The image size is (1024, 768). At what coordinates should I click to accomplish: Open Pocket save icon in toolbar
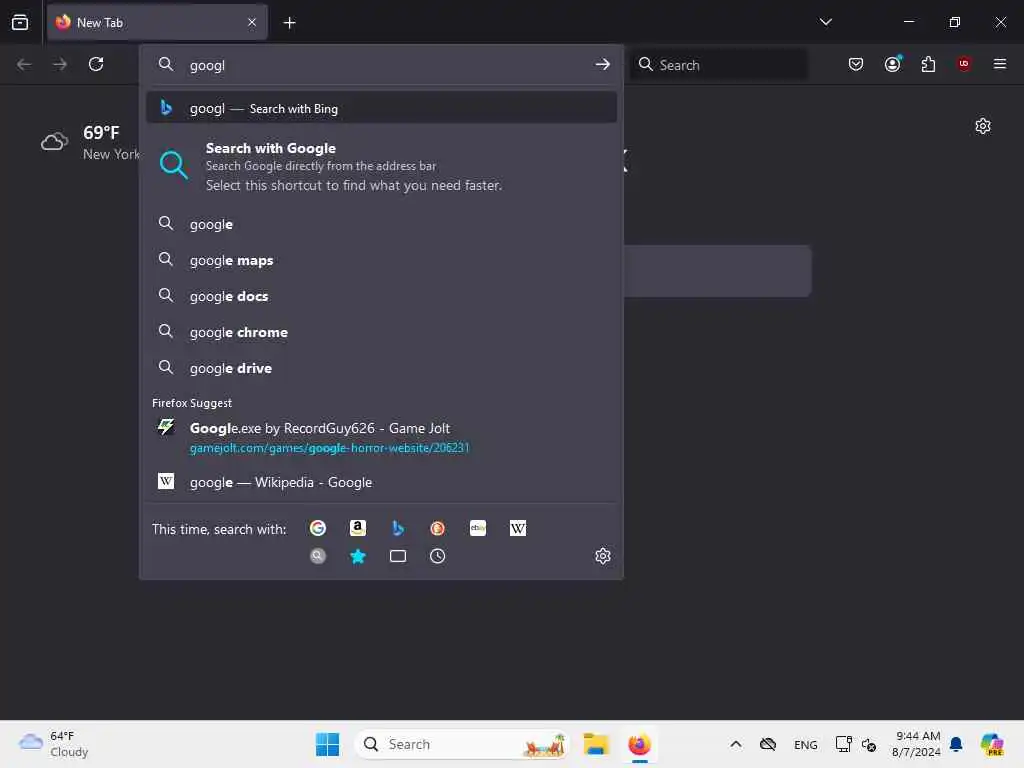[x=856, y=64]
